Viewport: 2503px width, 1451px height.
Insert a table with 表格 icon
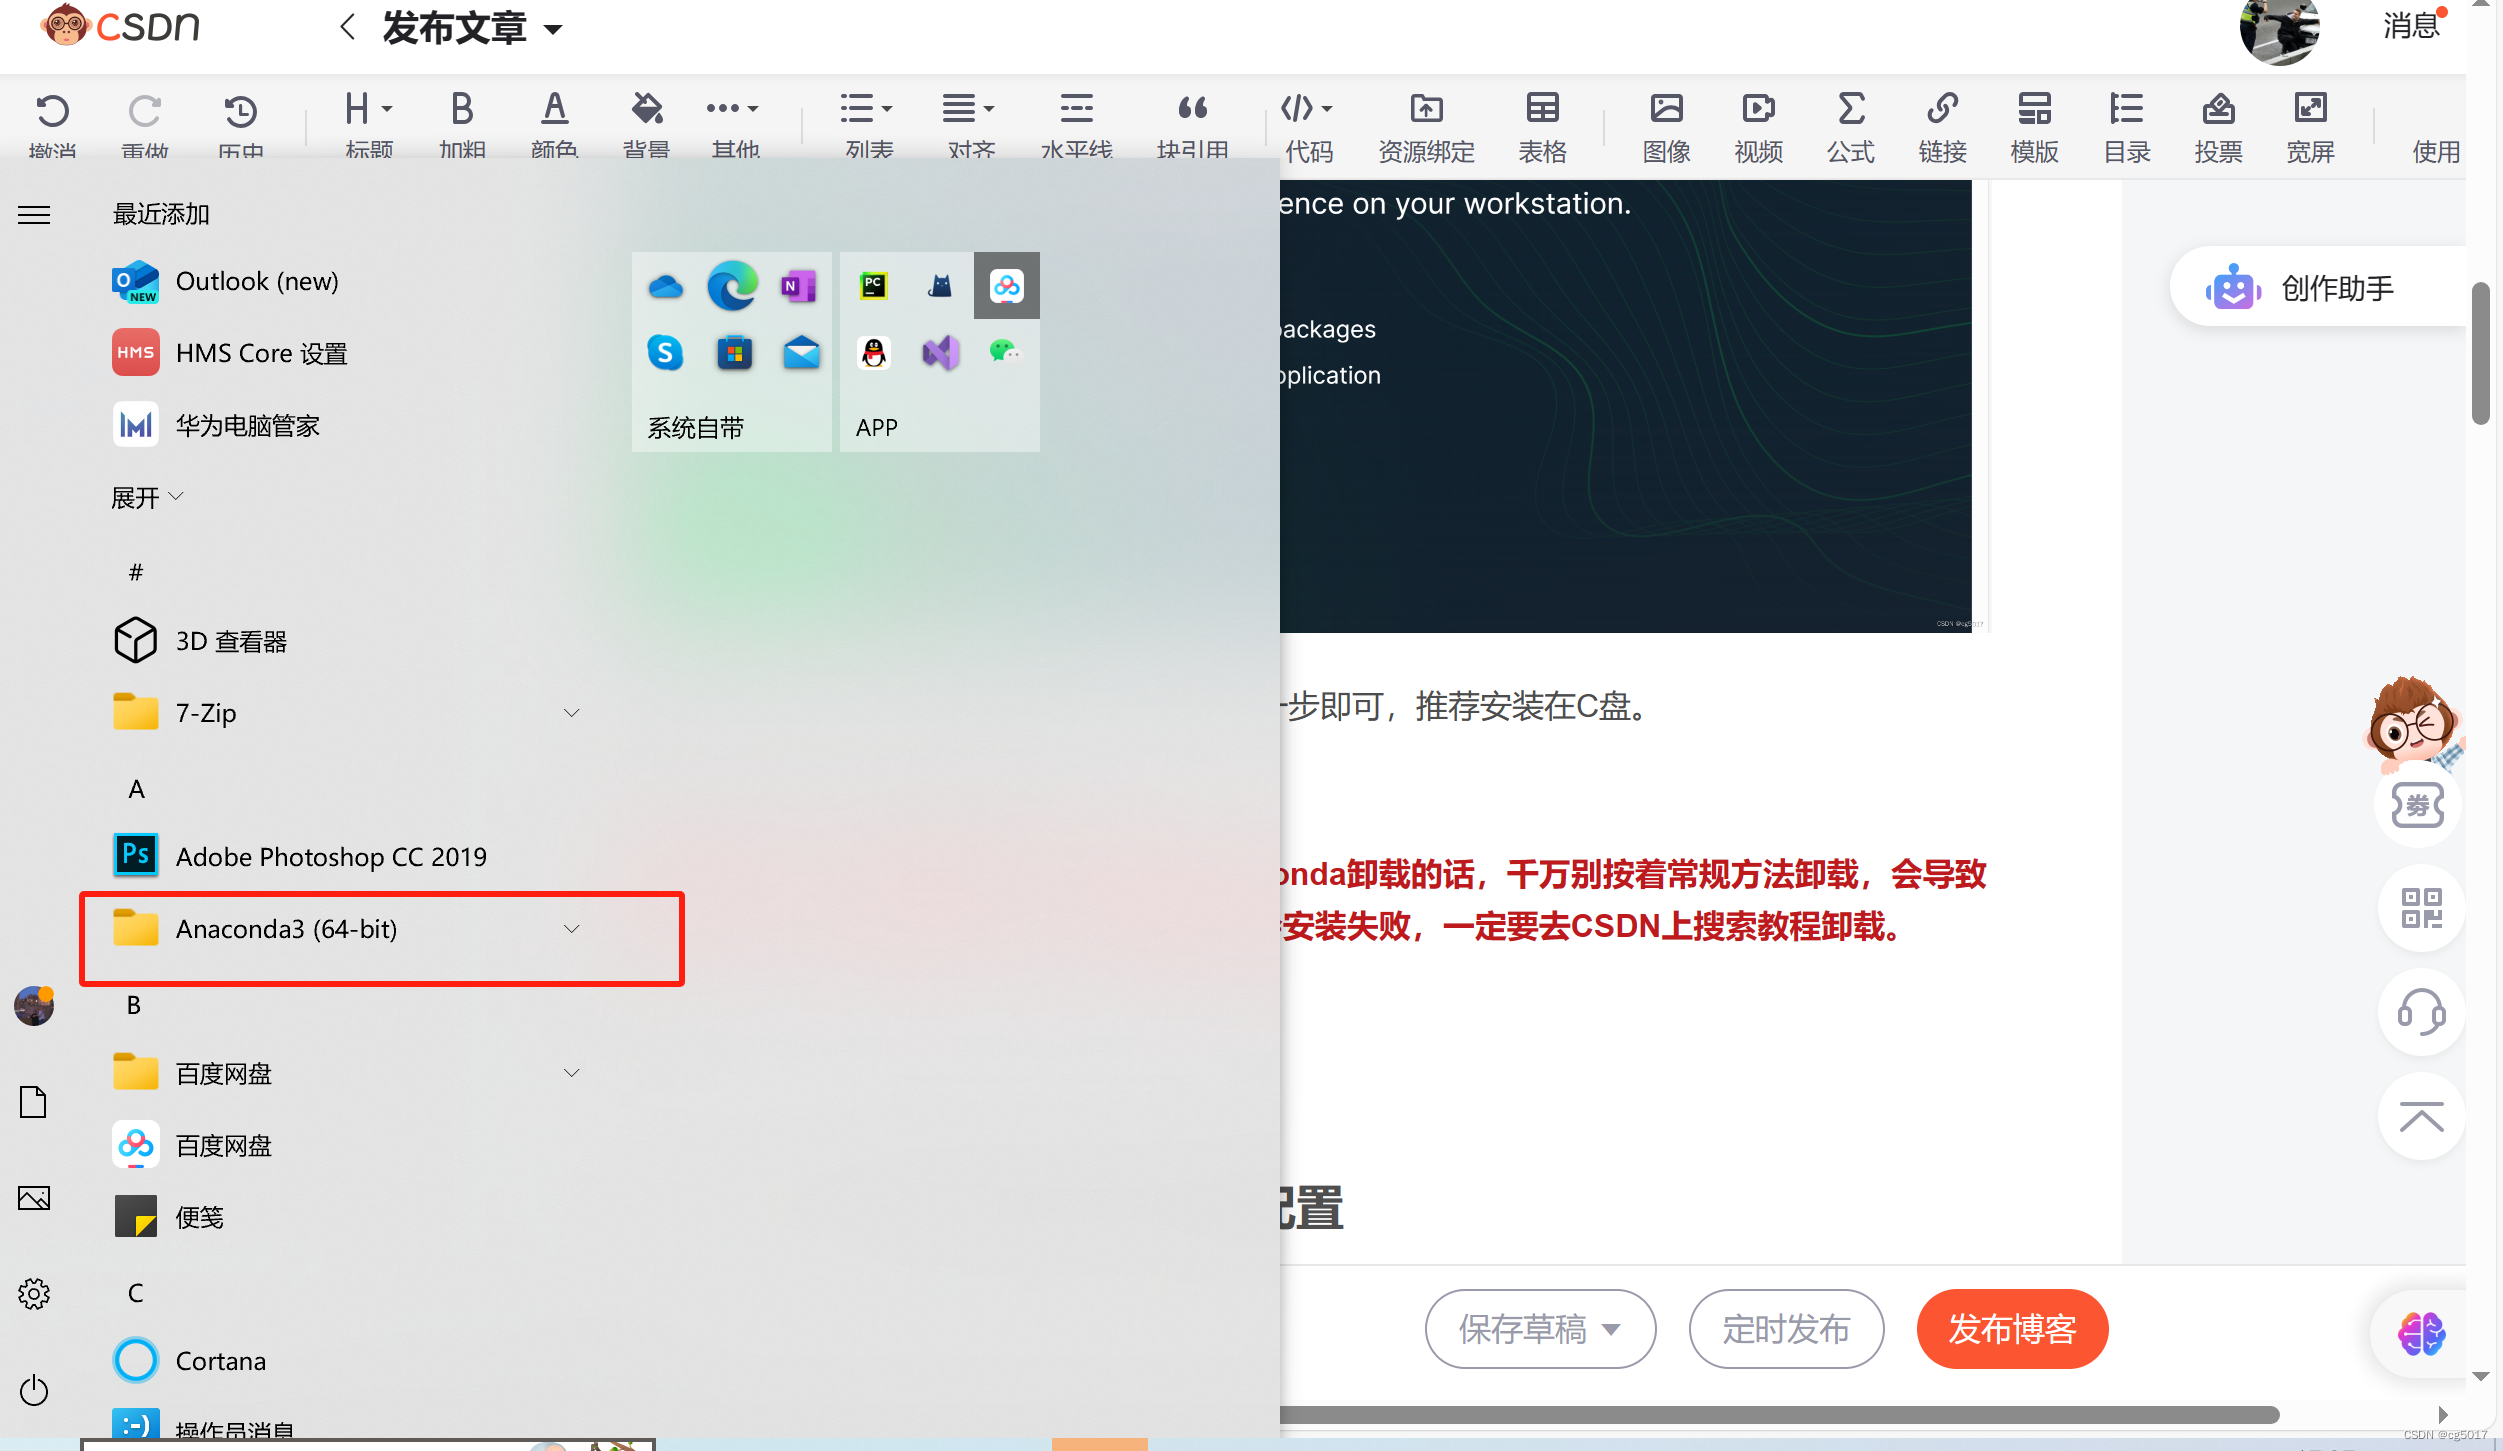coord(1542,109)
